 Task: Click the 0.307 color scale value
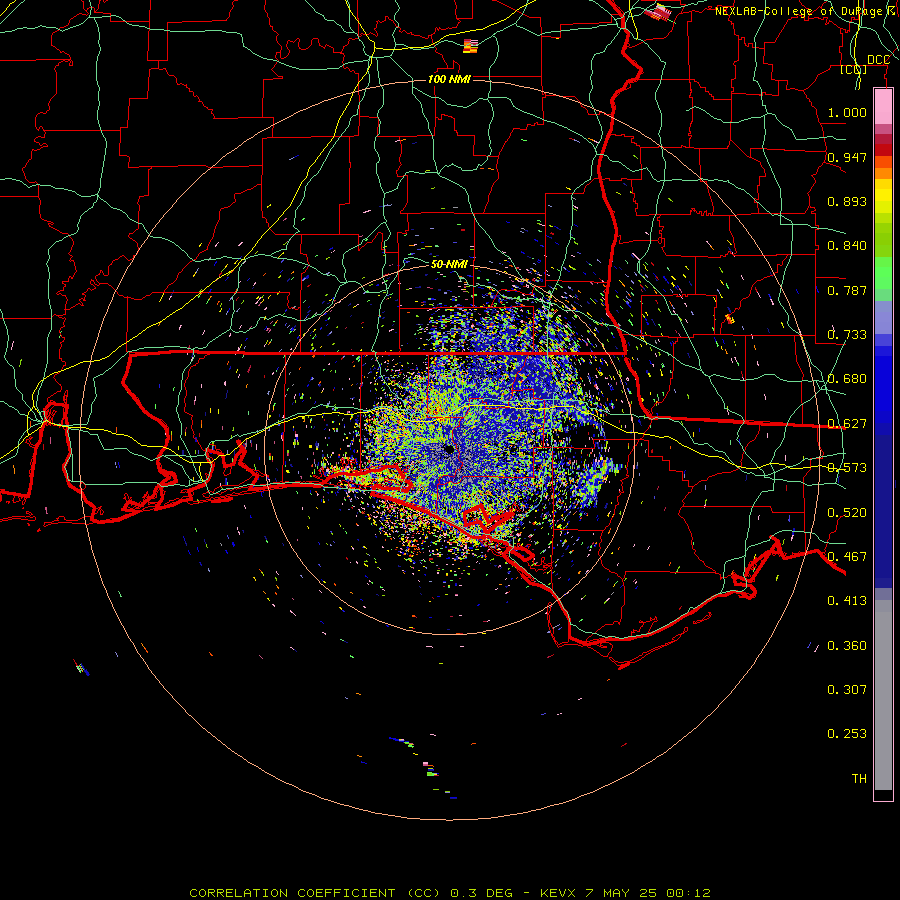coord(847,690)
